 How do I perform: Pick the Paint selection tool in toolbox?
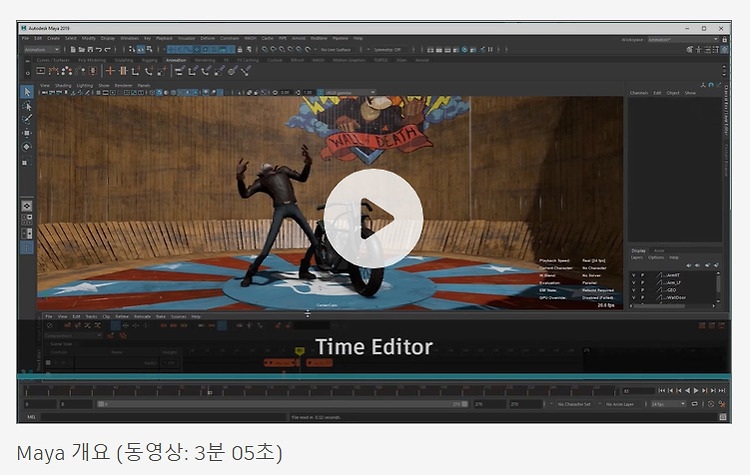tap(27, 119)
